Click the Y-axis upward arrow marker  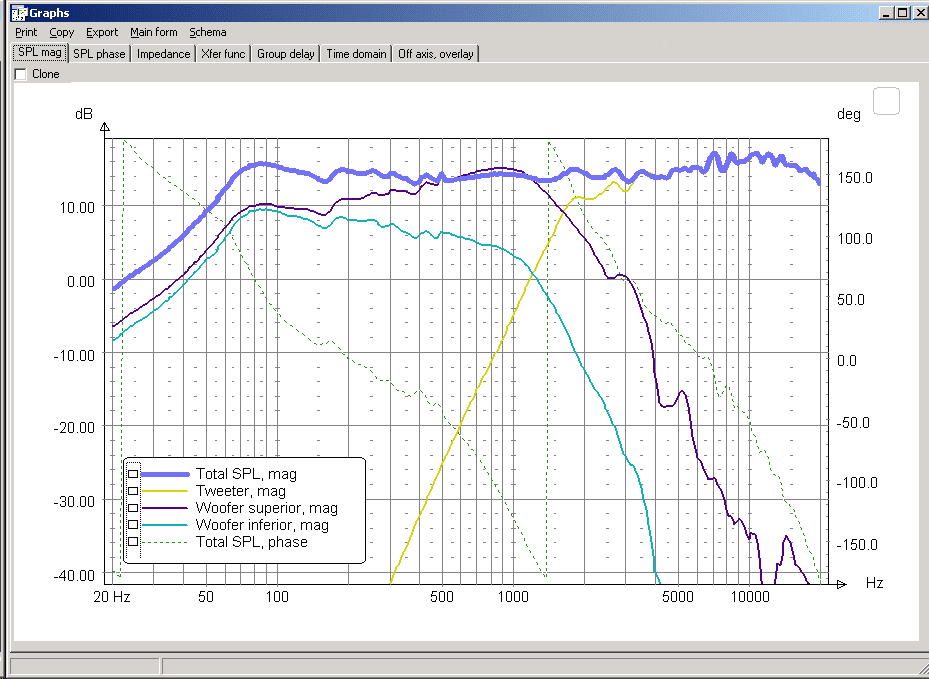(x=105, y=127)
